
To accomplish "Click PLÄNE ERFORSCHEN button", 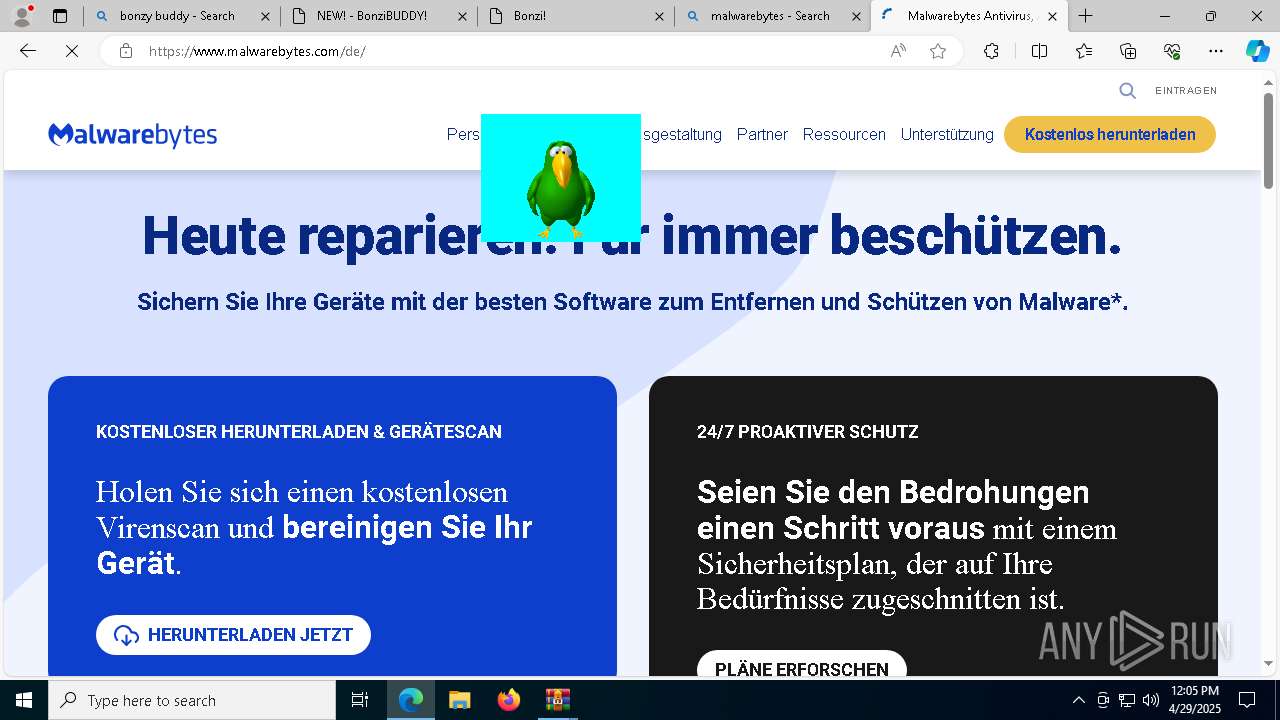I will [802, 665].
